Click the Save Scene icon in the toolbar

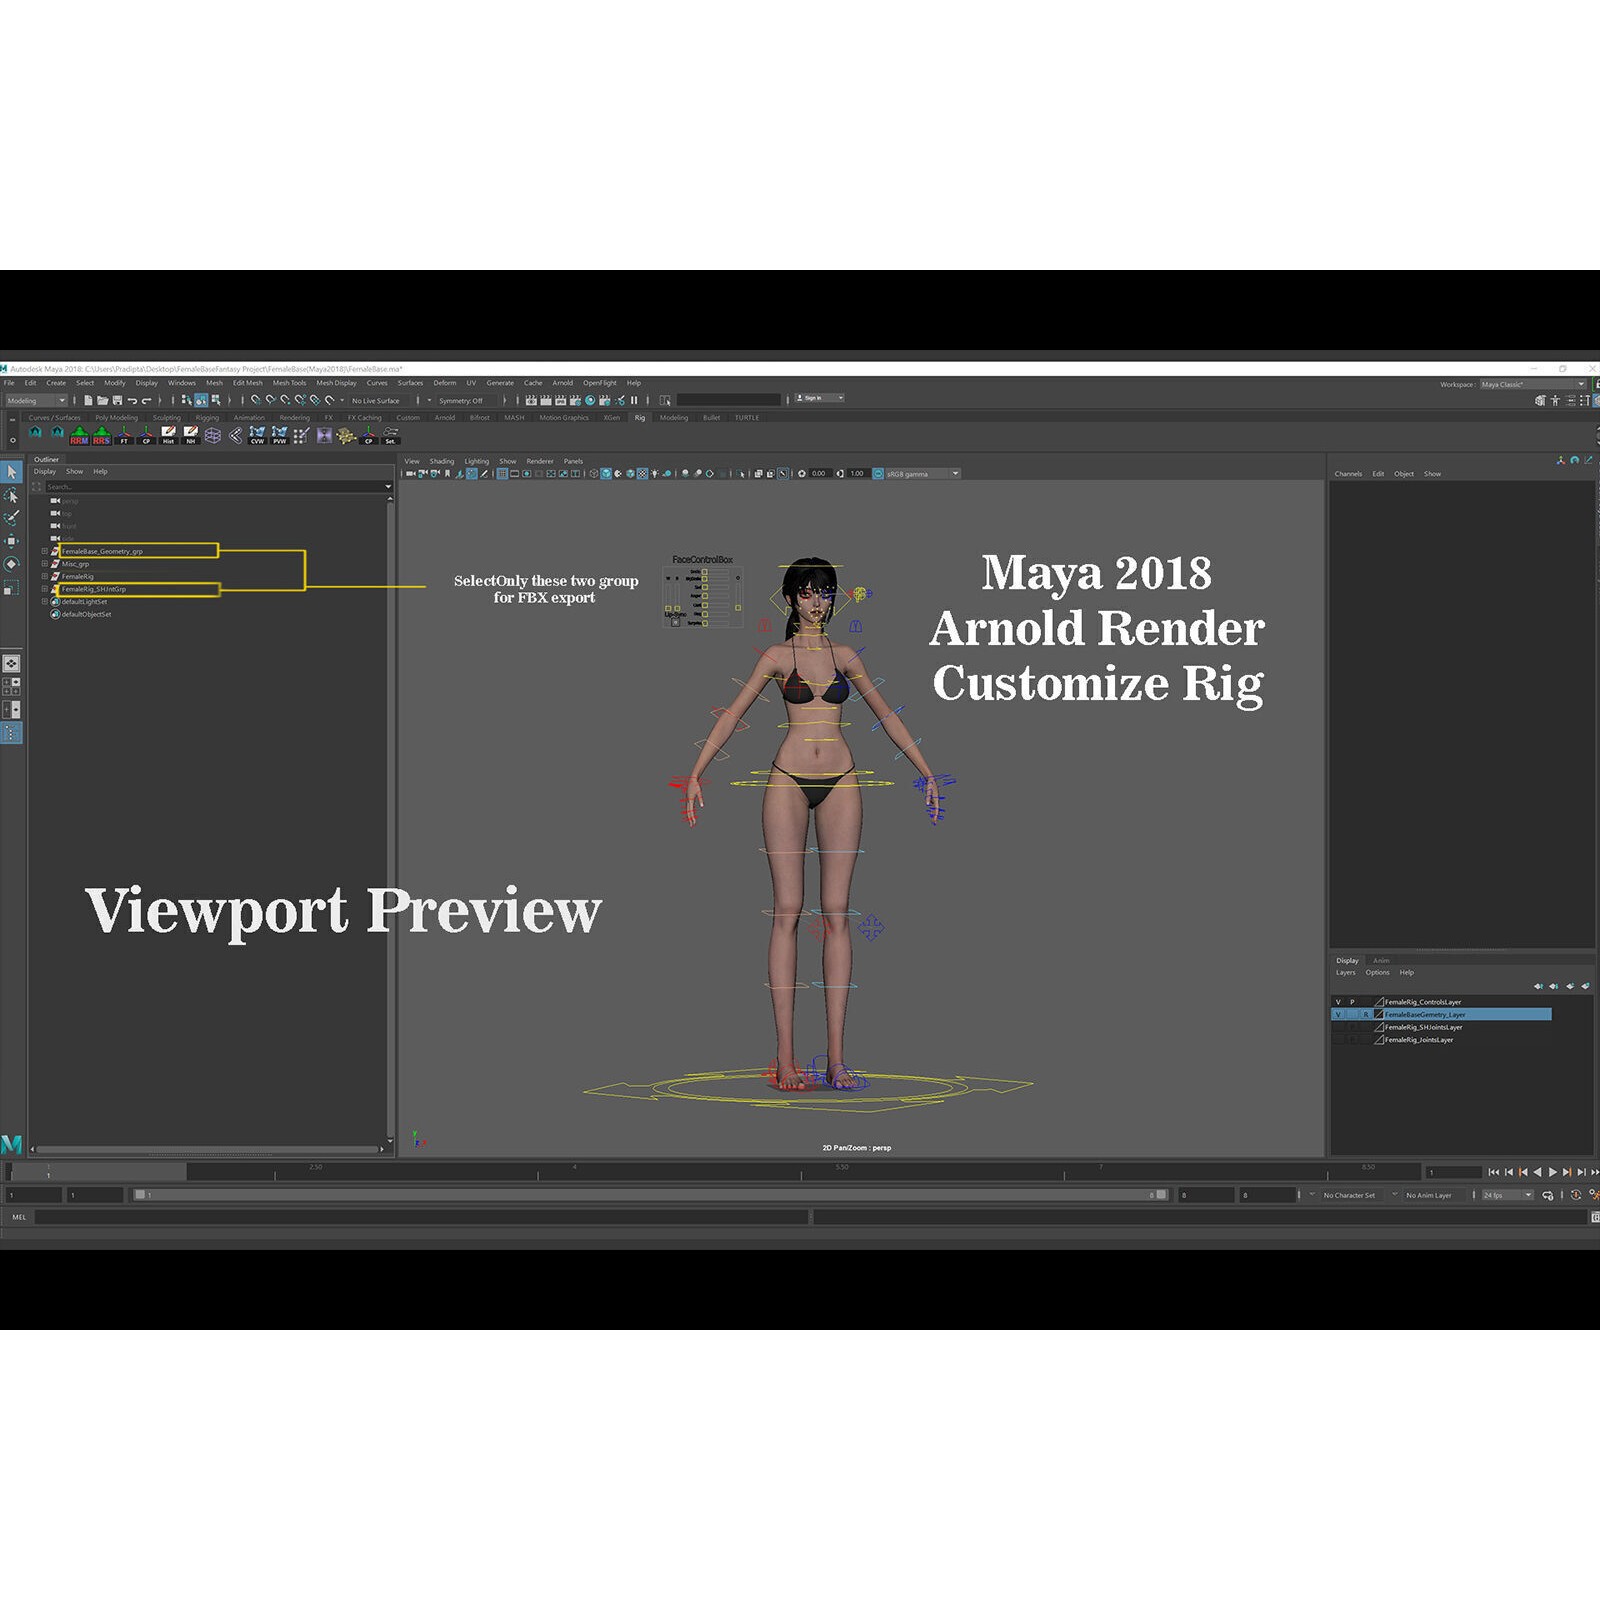coord(116,401)
